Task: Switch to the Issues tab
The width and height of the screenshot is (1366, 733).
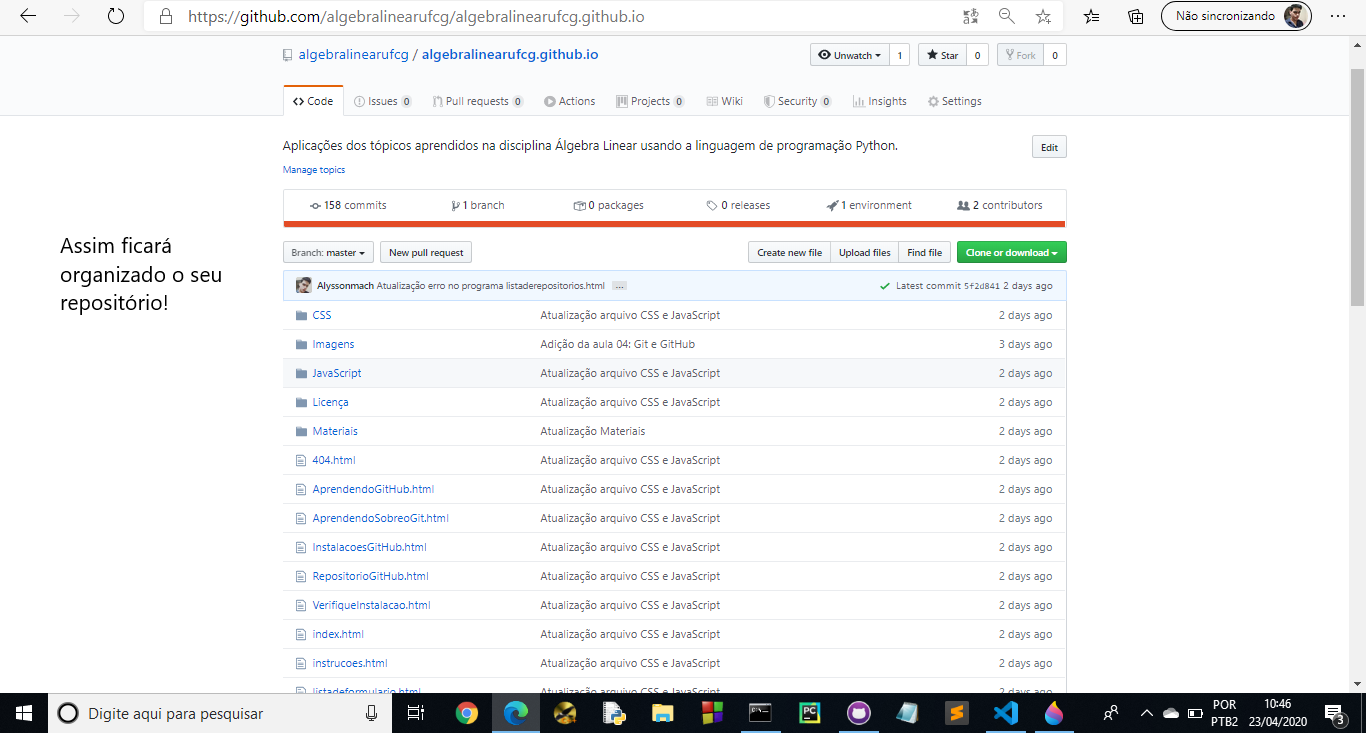Action: click(383, 101)
